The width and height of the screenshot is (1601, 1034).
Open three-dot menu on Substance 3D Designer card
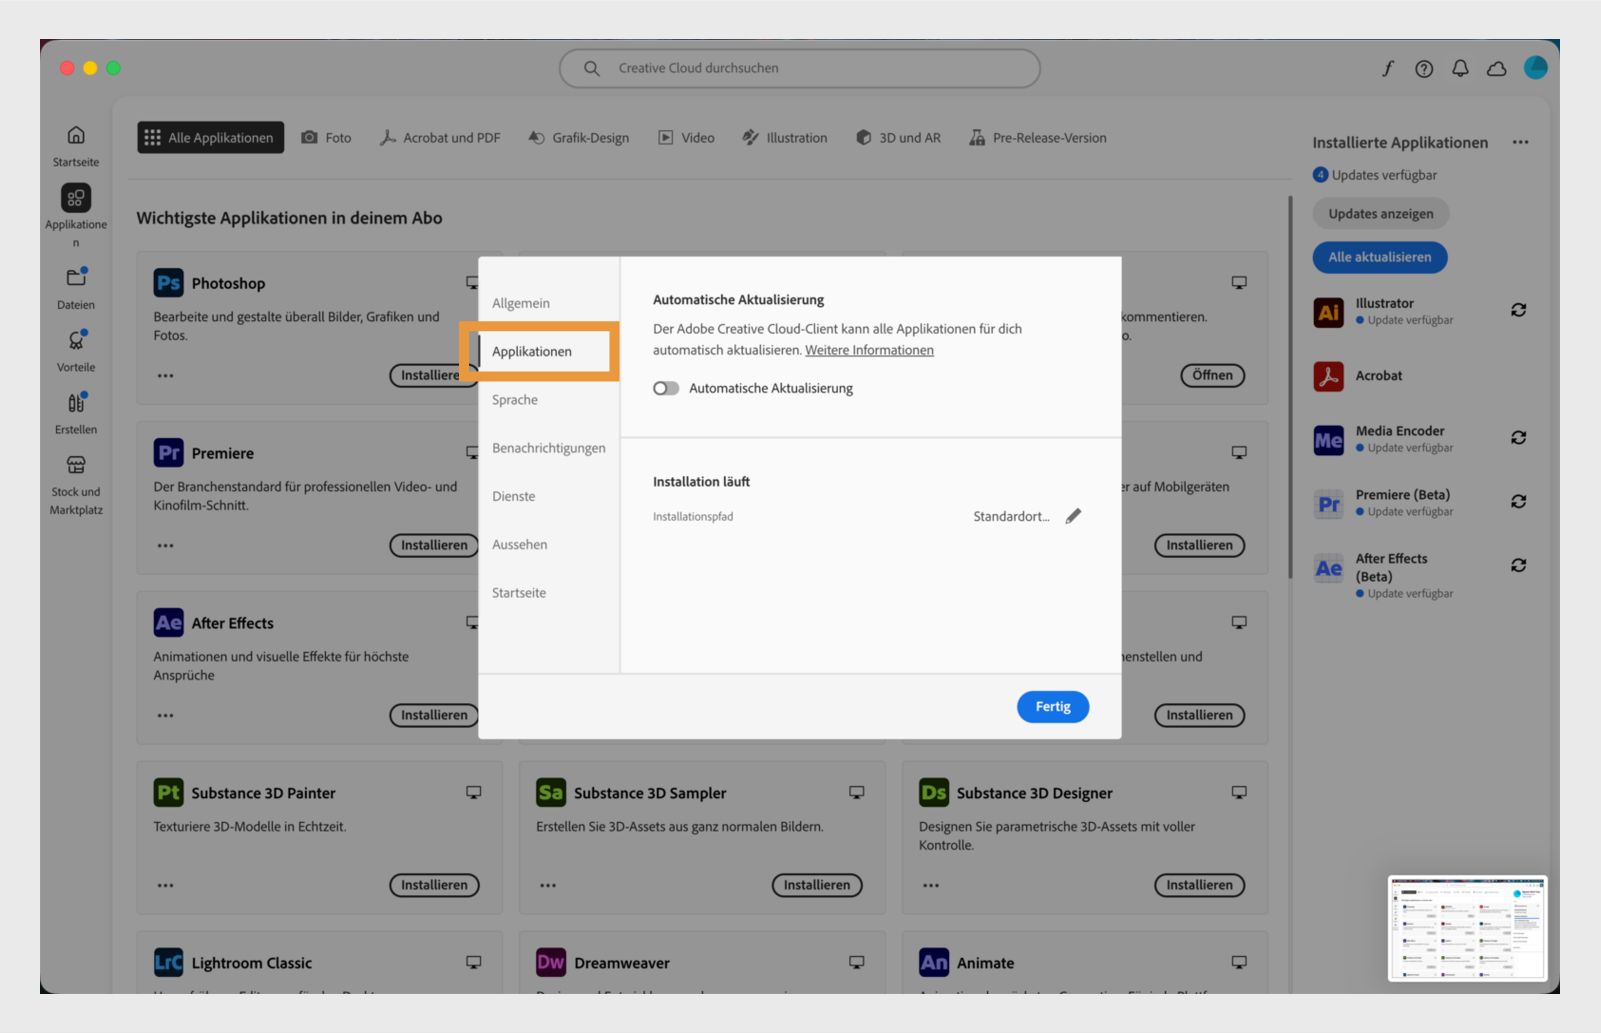click(931, 886)
